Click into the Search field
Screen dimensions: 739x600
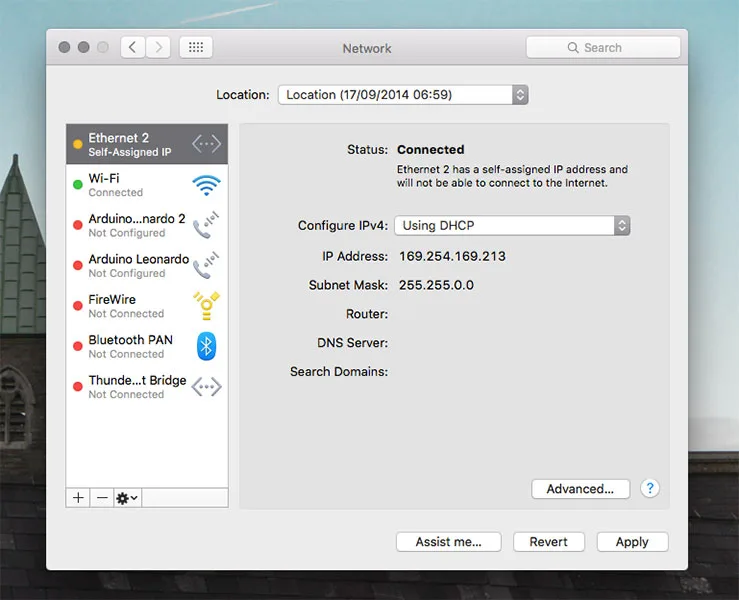click(603, 47)
